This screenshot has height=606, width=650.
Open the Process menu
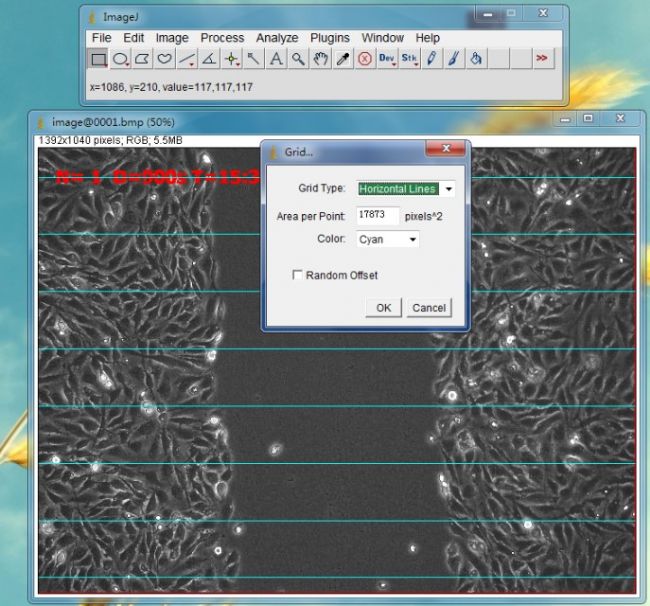[222, 38]
